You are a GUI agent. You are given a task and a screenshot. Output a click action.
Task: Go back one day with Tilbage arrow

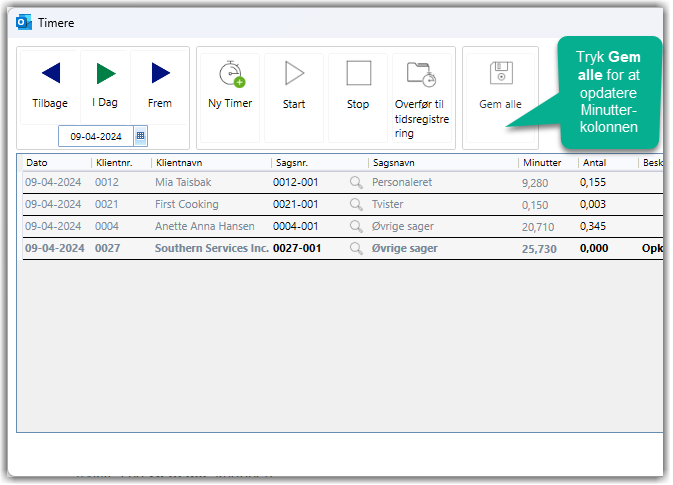tap(50, 87)
